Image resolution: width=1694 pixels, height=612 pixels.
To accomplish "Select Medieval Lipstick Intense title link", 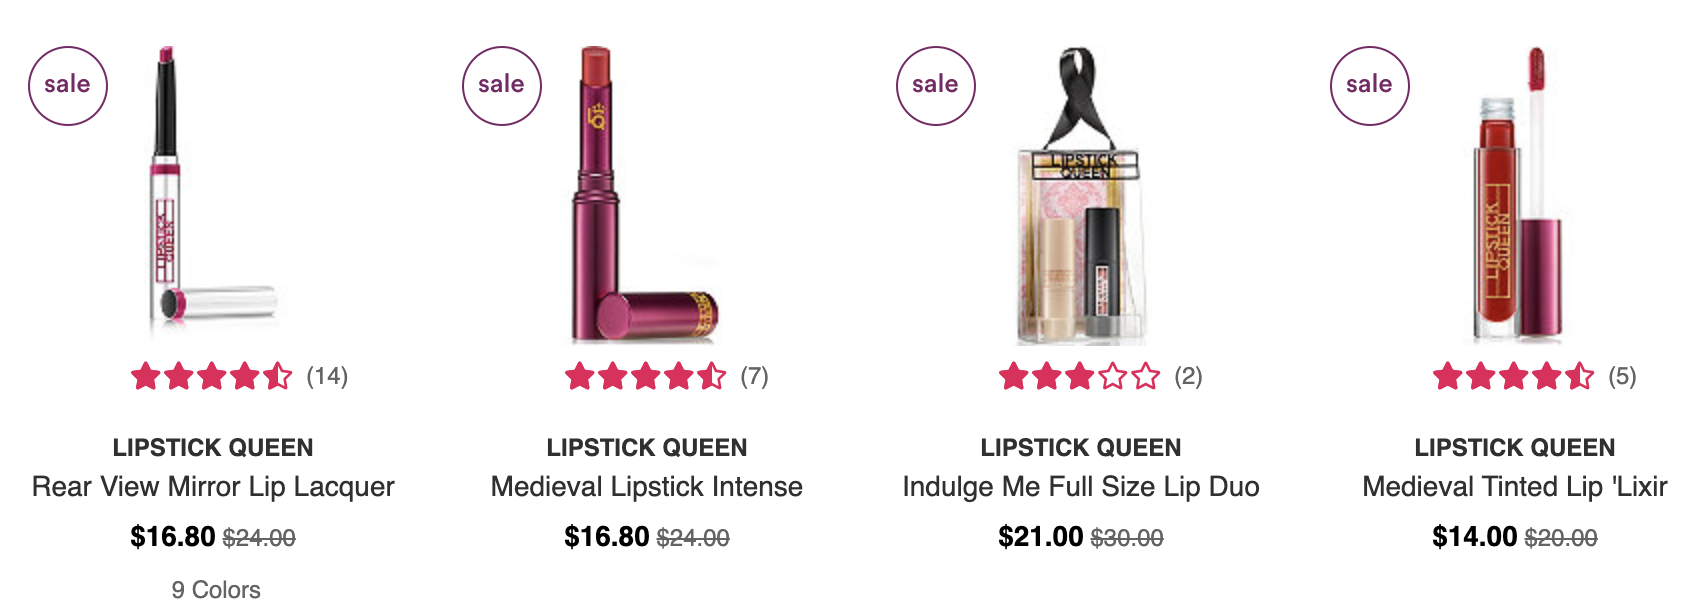I will [647, 487].
